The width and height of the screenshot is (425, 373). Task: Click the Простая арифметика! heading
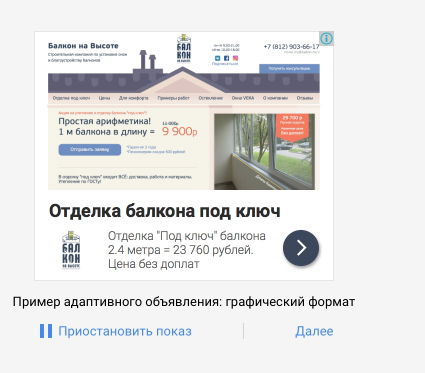click(105, 121)
